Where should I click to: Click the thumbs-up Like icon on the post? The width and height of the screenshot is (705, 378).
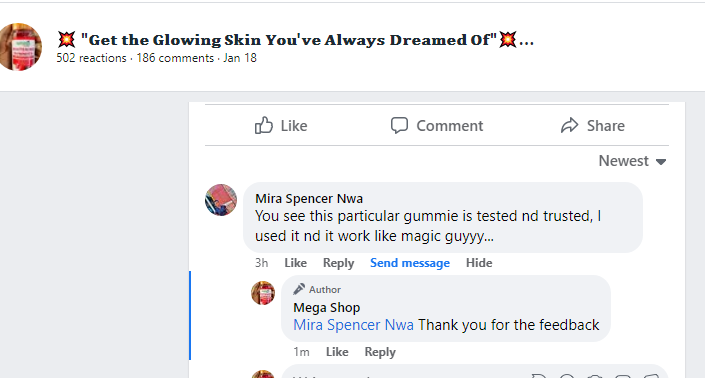click(x=264, y=125)
